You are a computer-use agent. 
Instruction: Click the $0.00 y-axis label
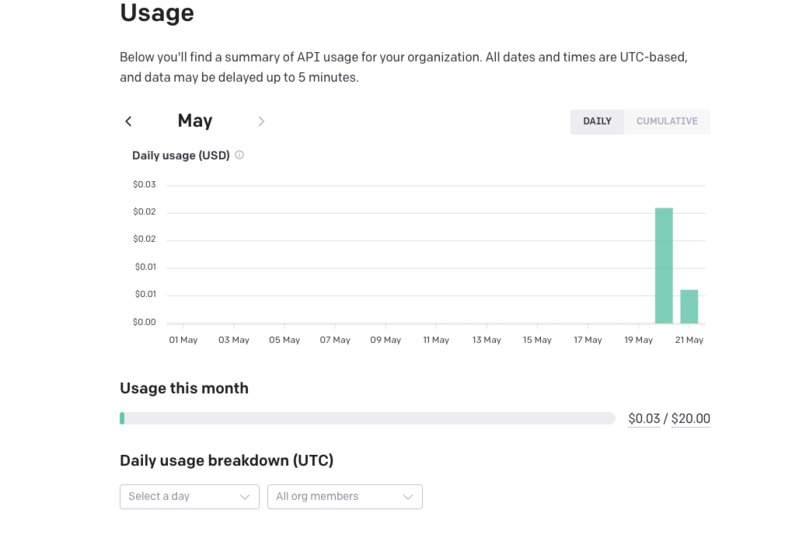[x=144, y=322]
